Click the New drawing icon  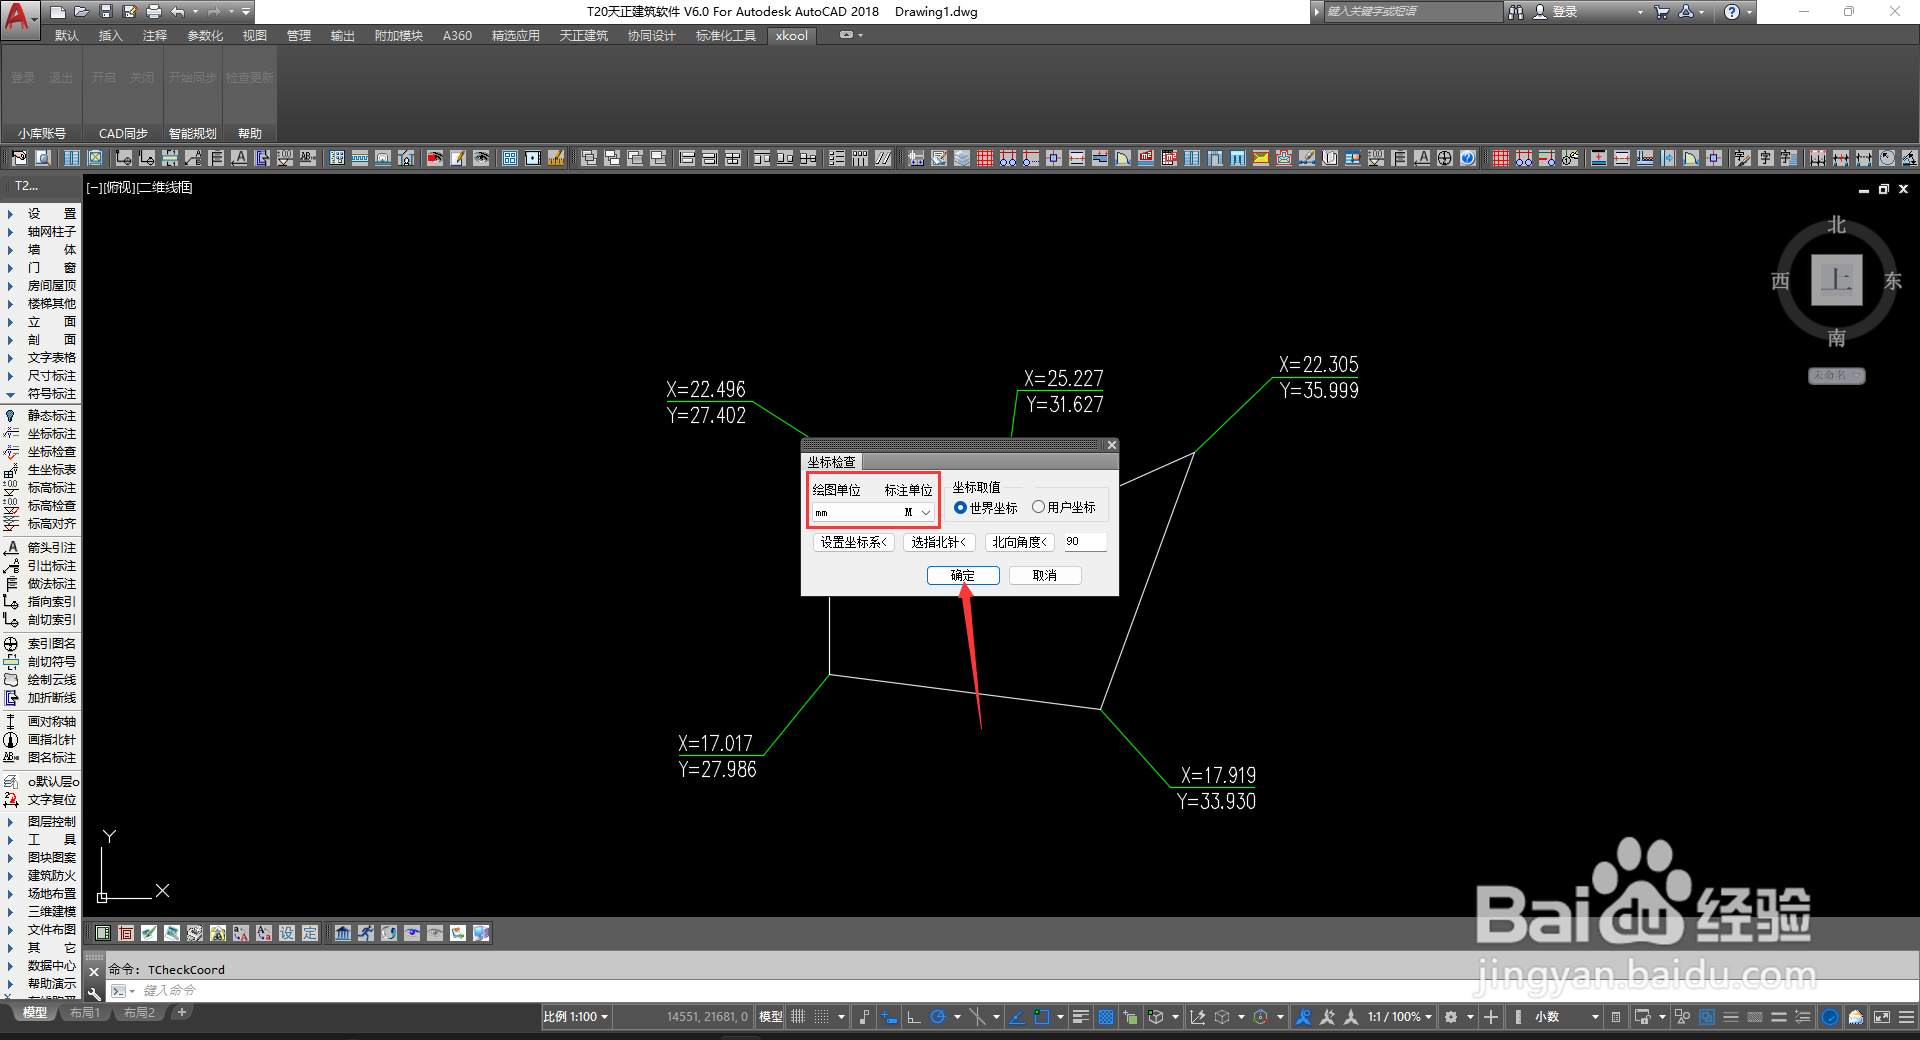(58, 12)
